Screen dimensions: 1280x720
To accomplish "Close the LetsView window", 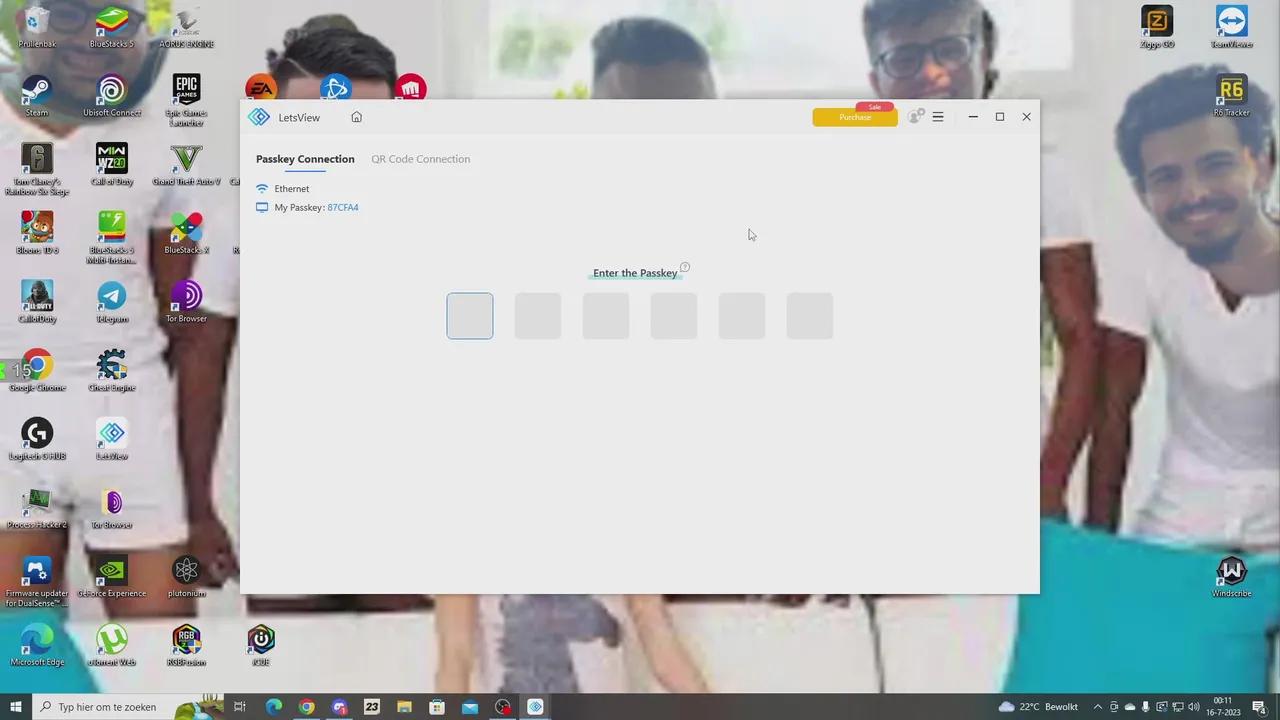I will 1026,117.
